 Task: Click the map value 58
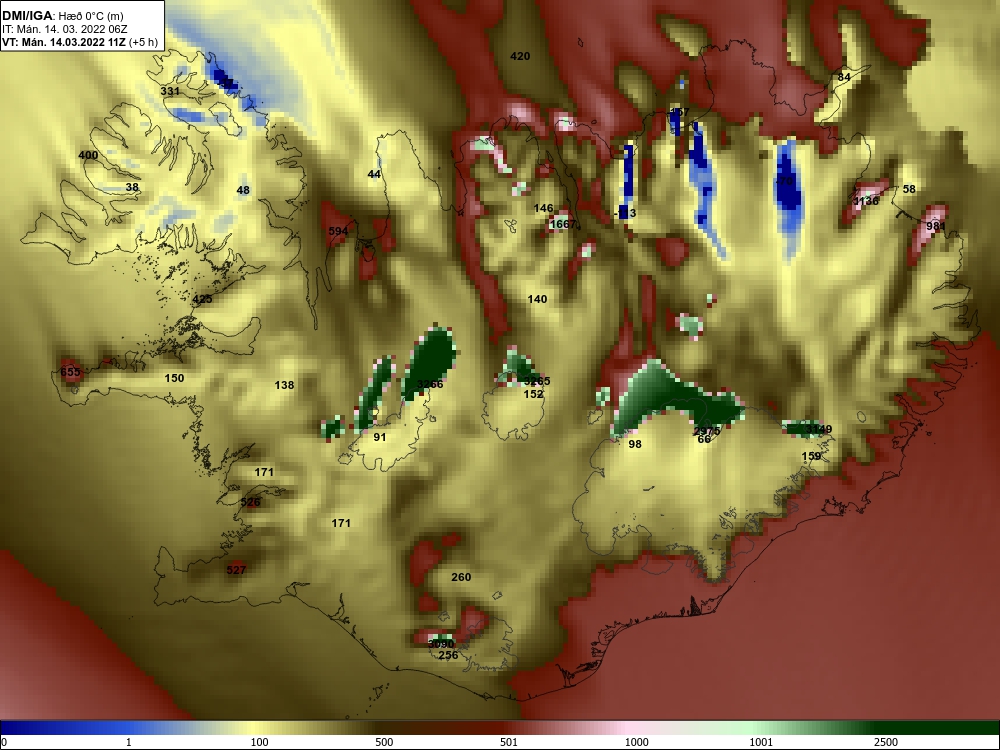909,189
